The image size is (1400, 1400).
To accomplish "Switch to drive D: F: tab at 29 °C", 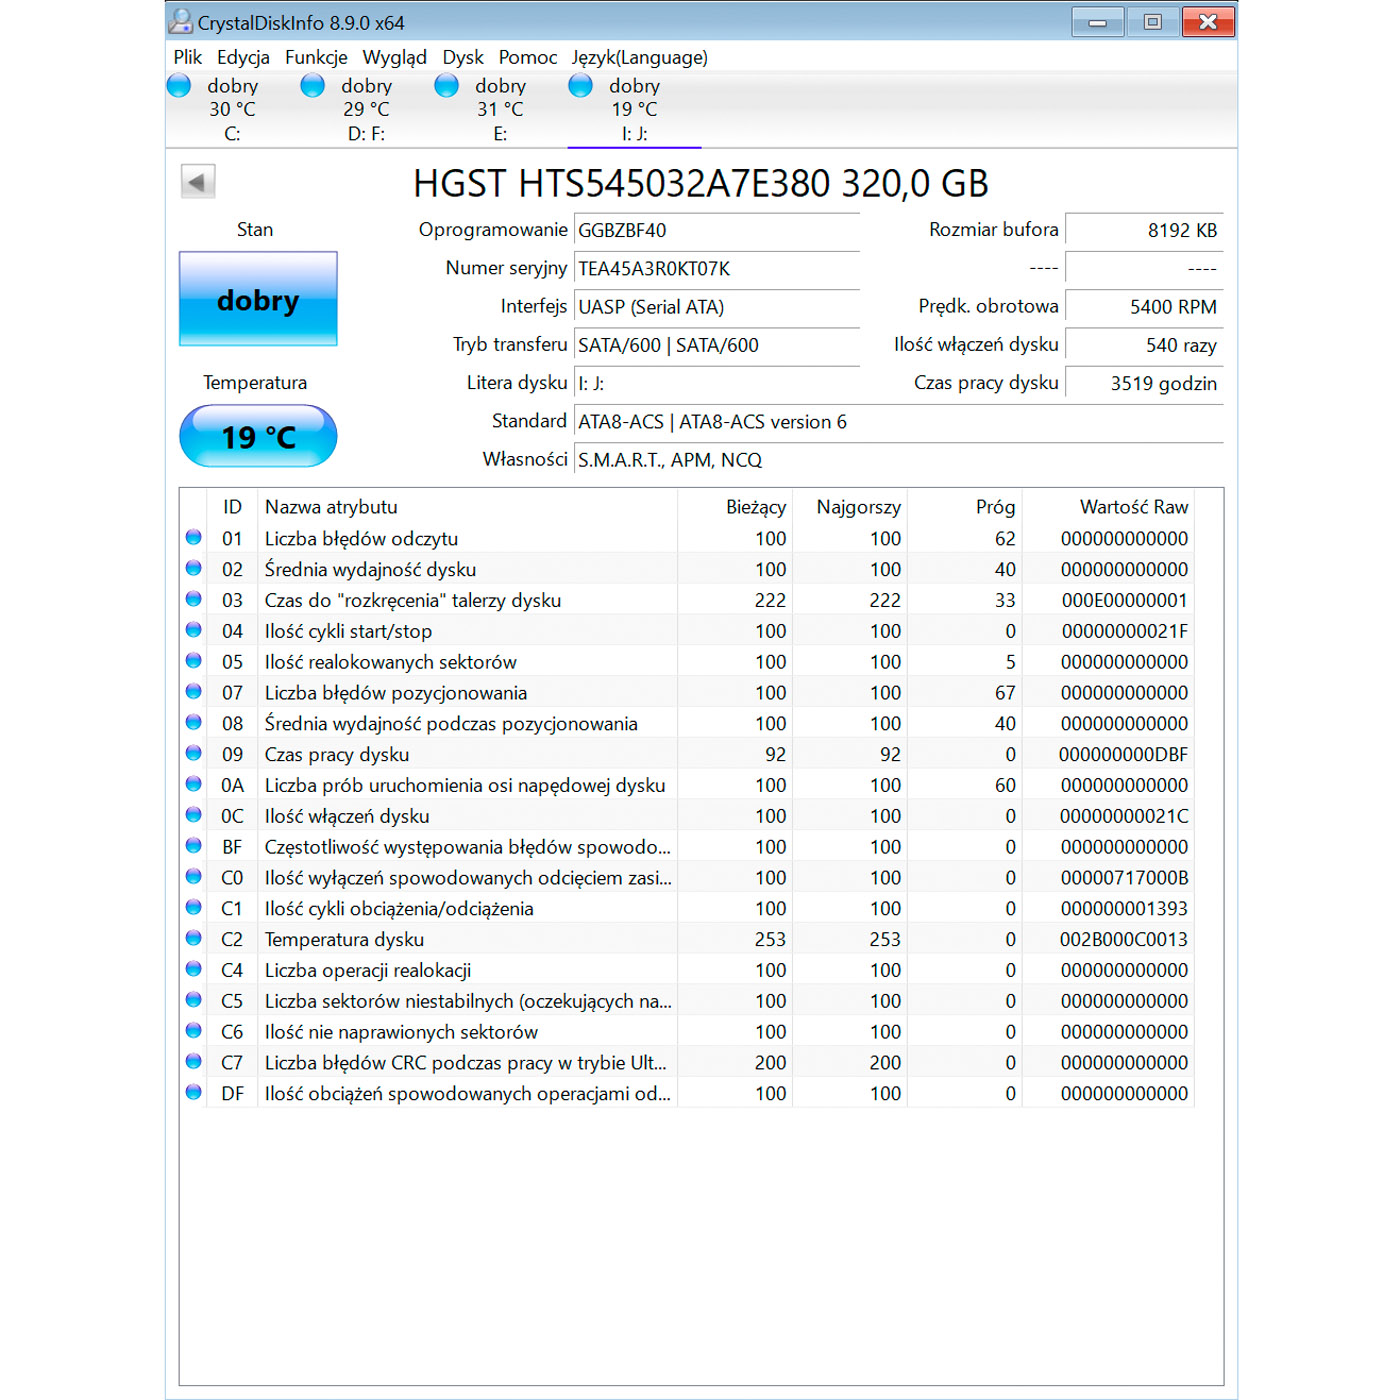I will coord(366,109).
